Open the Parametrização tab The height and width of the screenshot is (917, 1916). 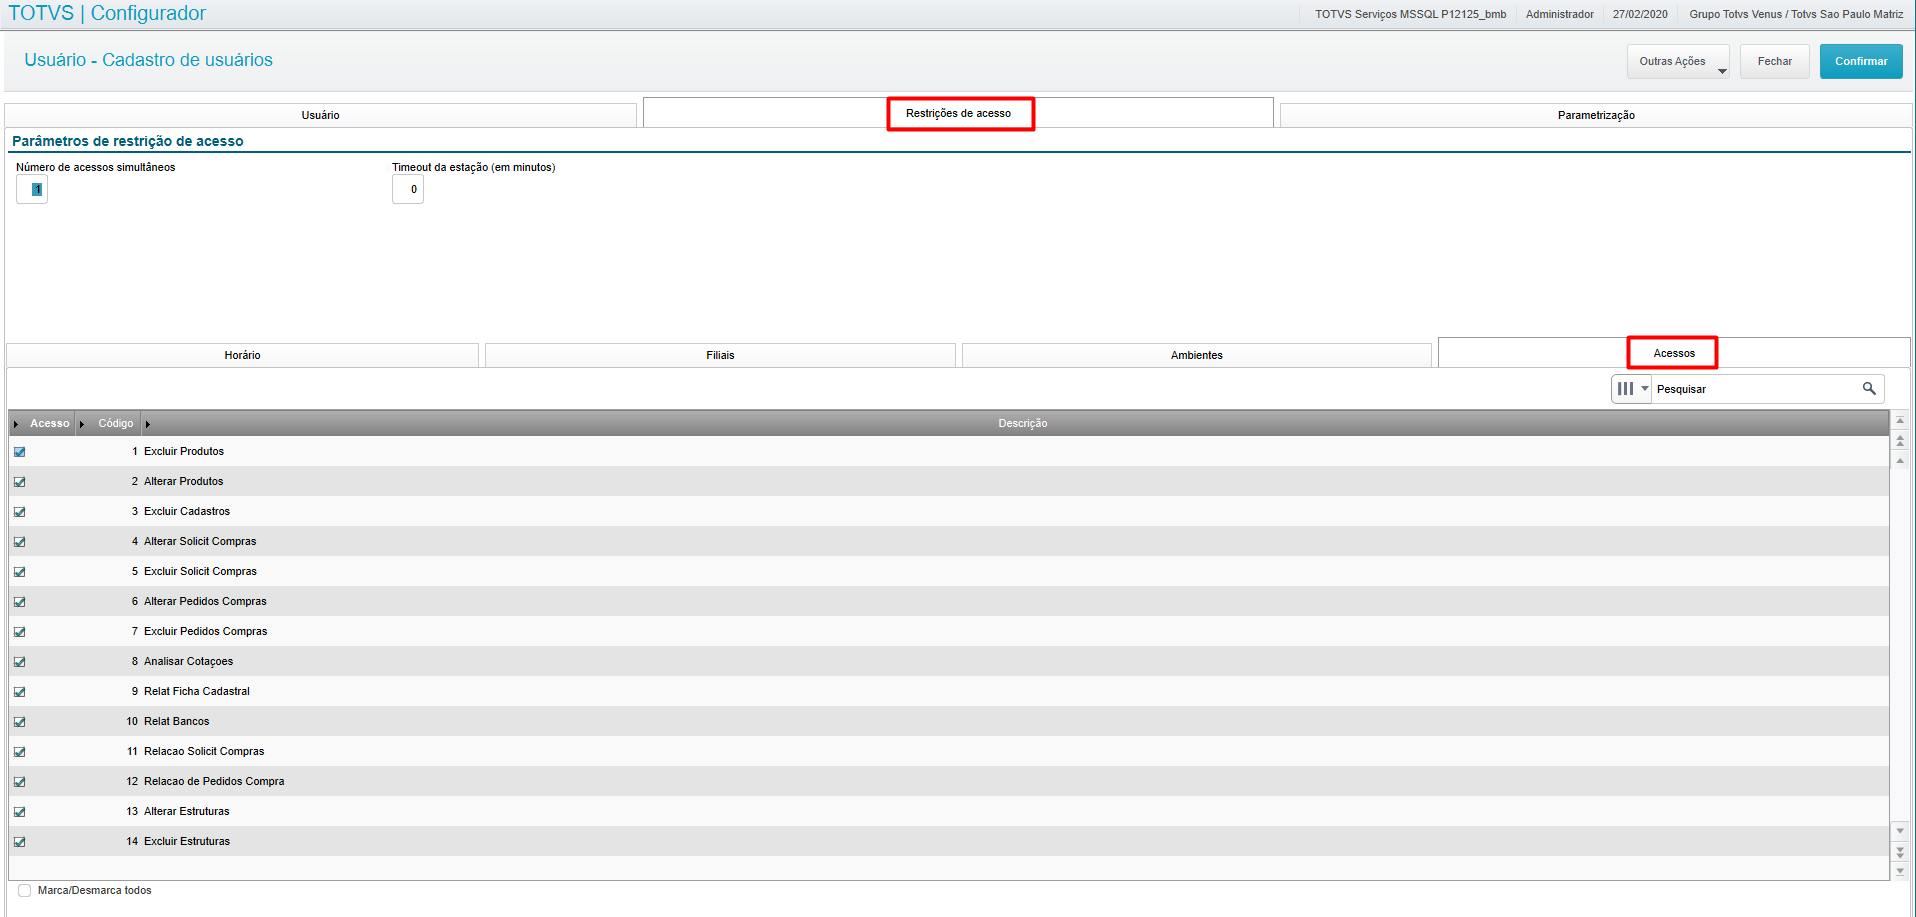[1596, 115]
